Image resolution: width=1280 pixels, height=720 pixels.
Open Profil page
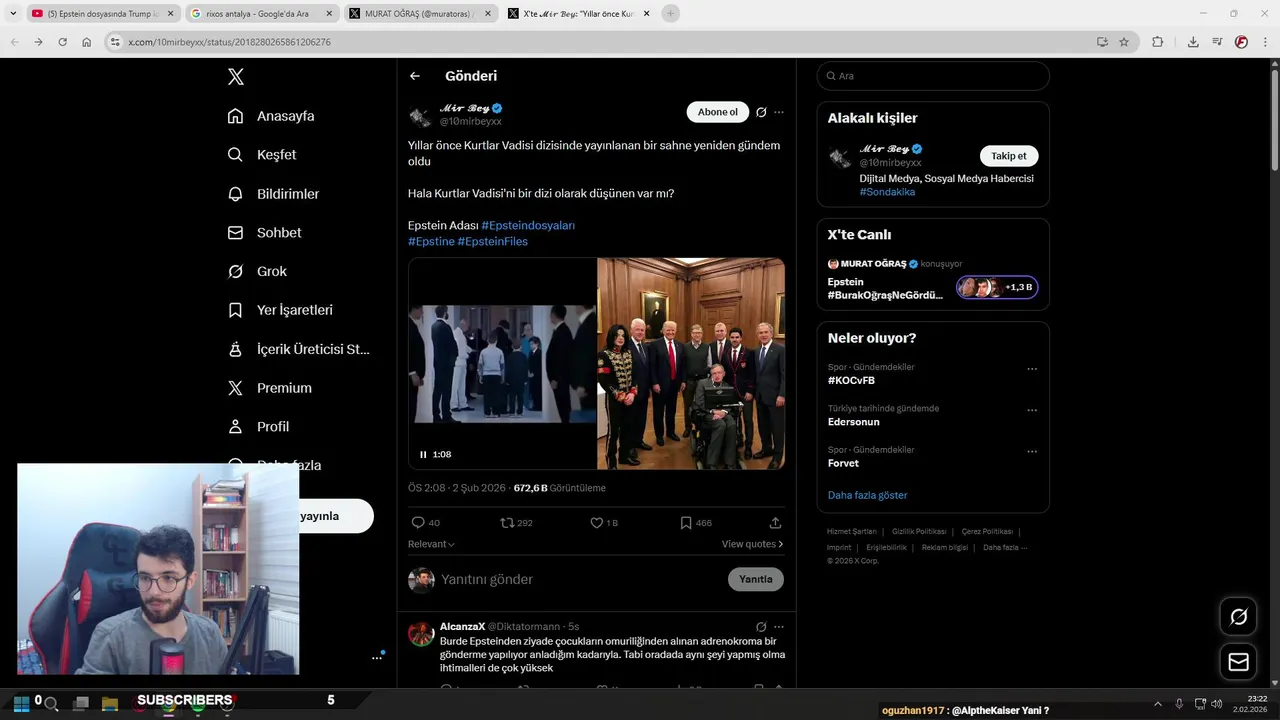[258, 426]
